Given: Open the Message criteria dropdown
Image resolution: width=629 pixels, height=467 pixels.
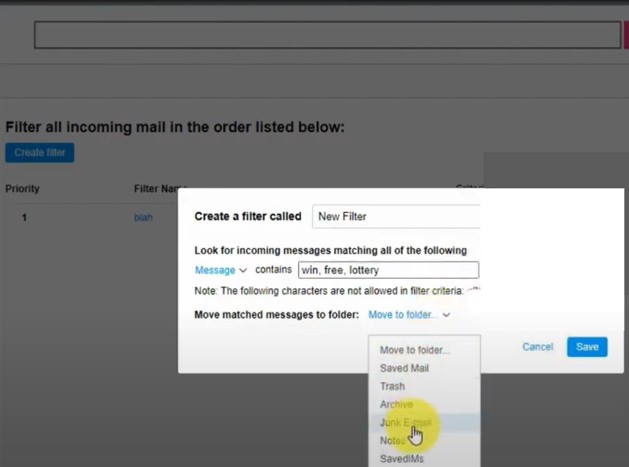Looking at the screenshot, I should coord(221,270).
